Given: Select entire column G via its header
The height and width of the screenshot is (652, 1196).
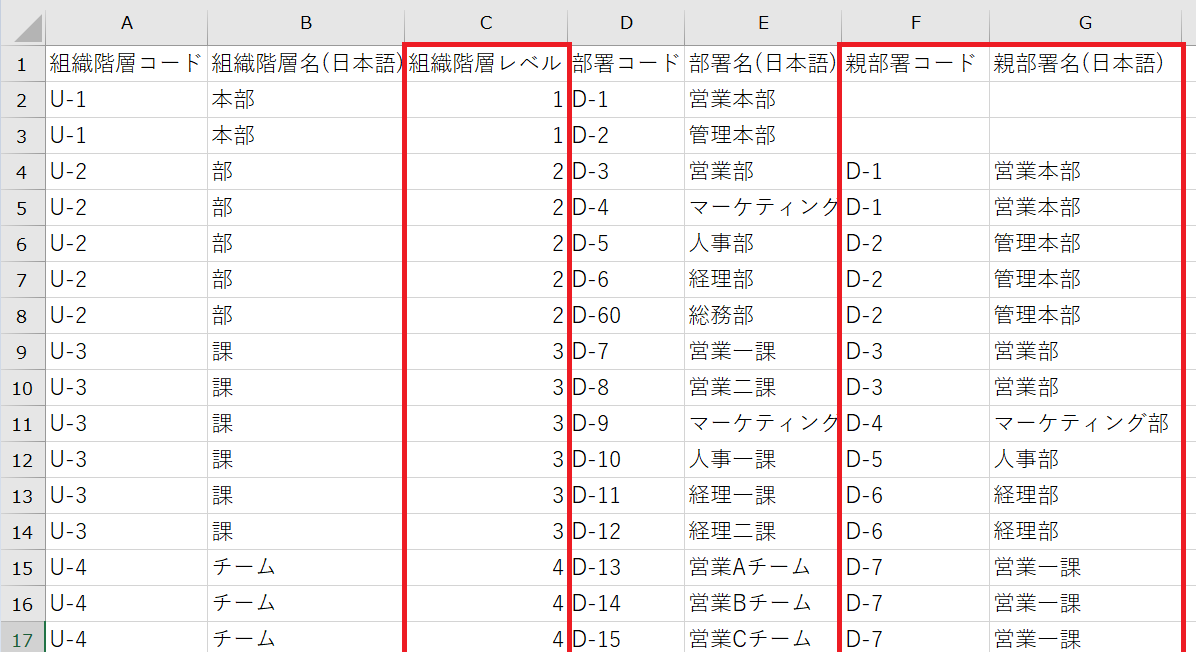Looking at the screenshot, I should 1085,23.
